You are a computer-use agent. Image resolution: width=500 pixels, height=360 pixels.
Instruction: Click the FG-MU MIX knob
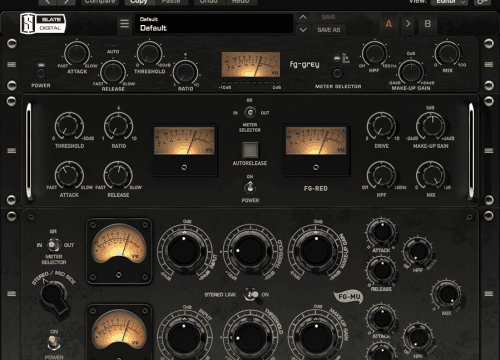click(447, 294)
